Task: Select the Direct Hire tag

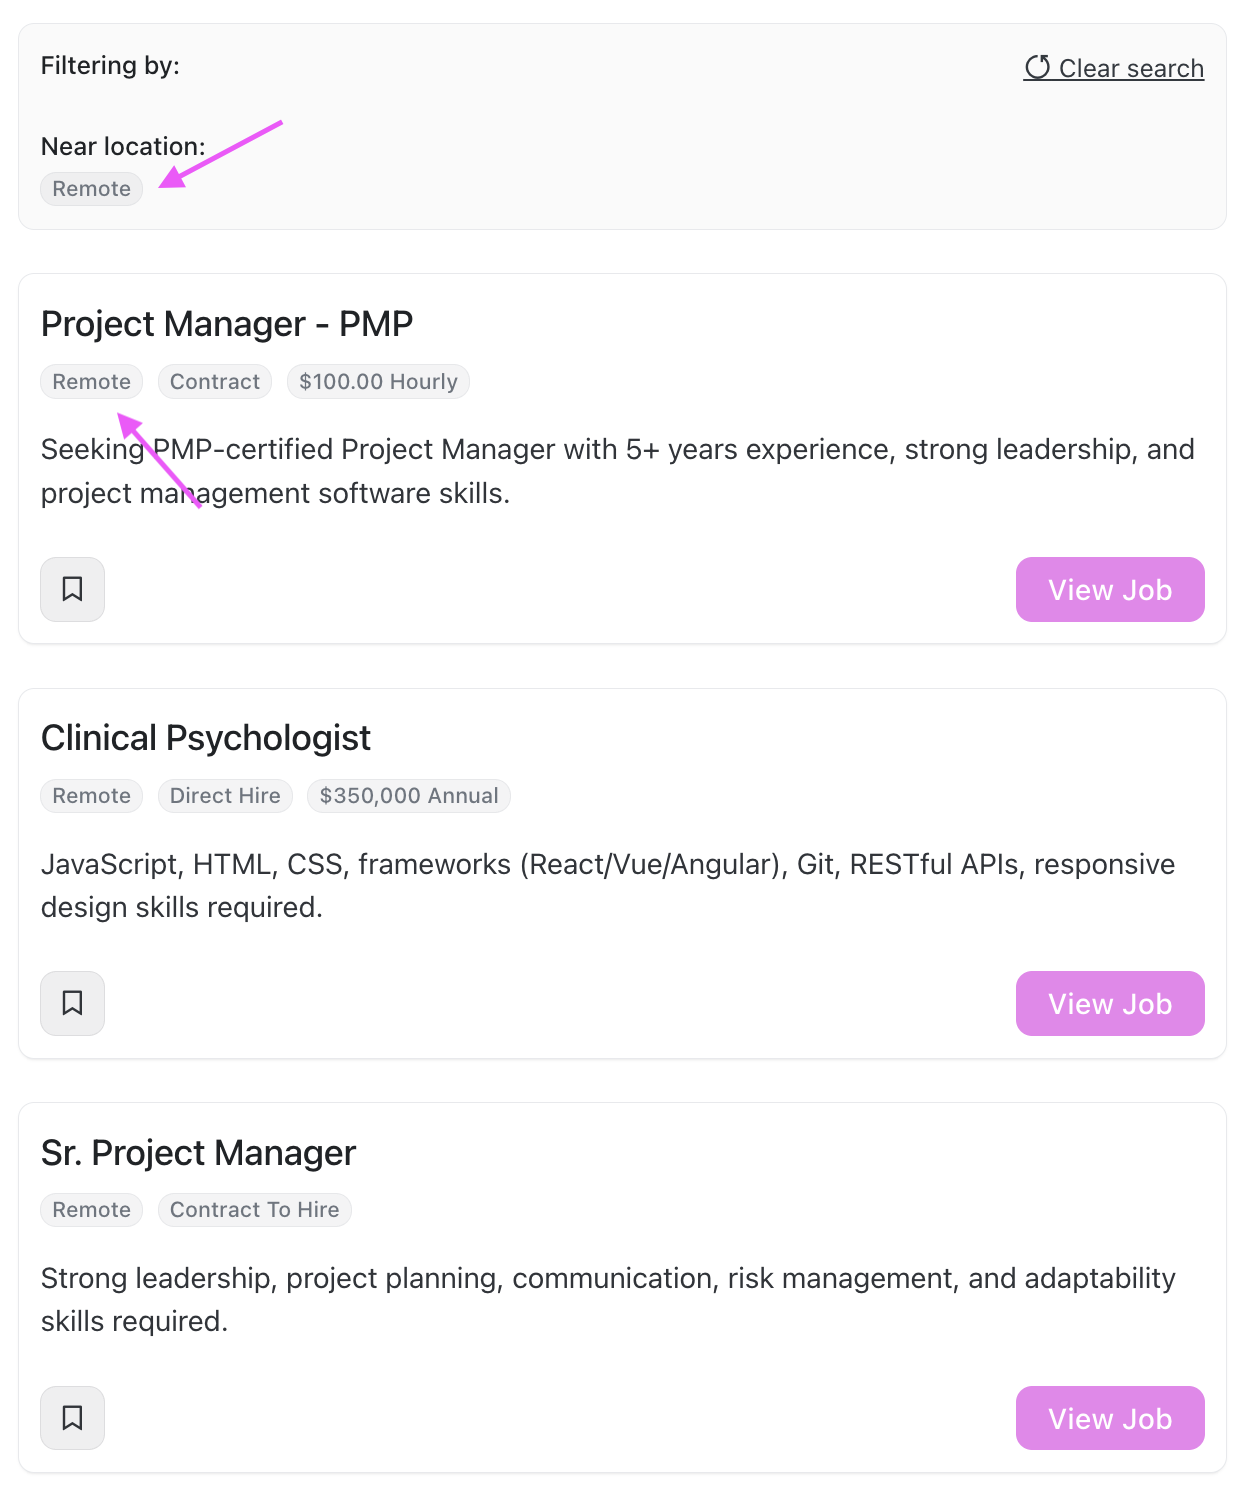Action: pyautogui.click(x=225, y=796)
